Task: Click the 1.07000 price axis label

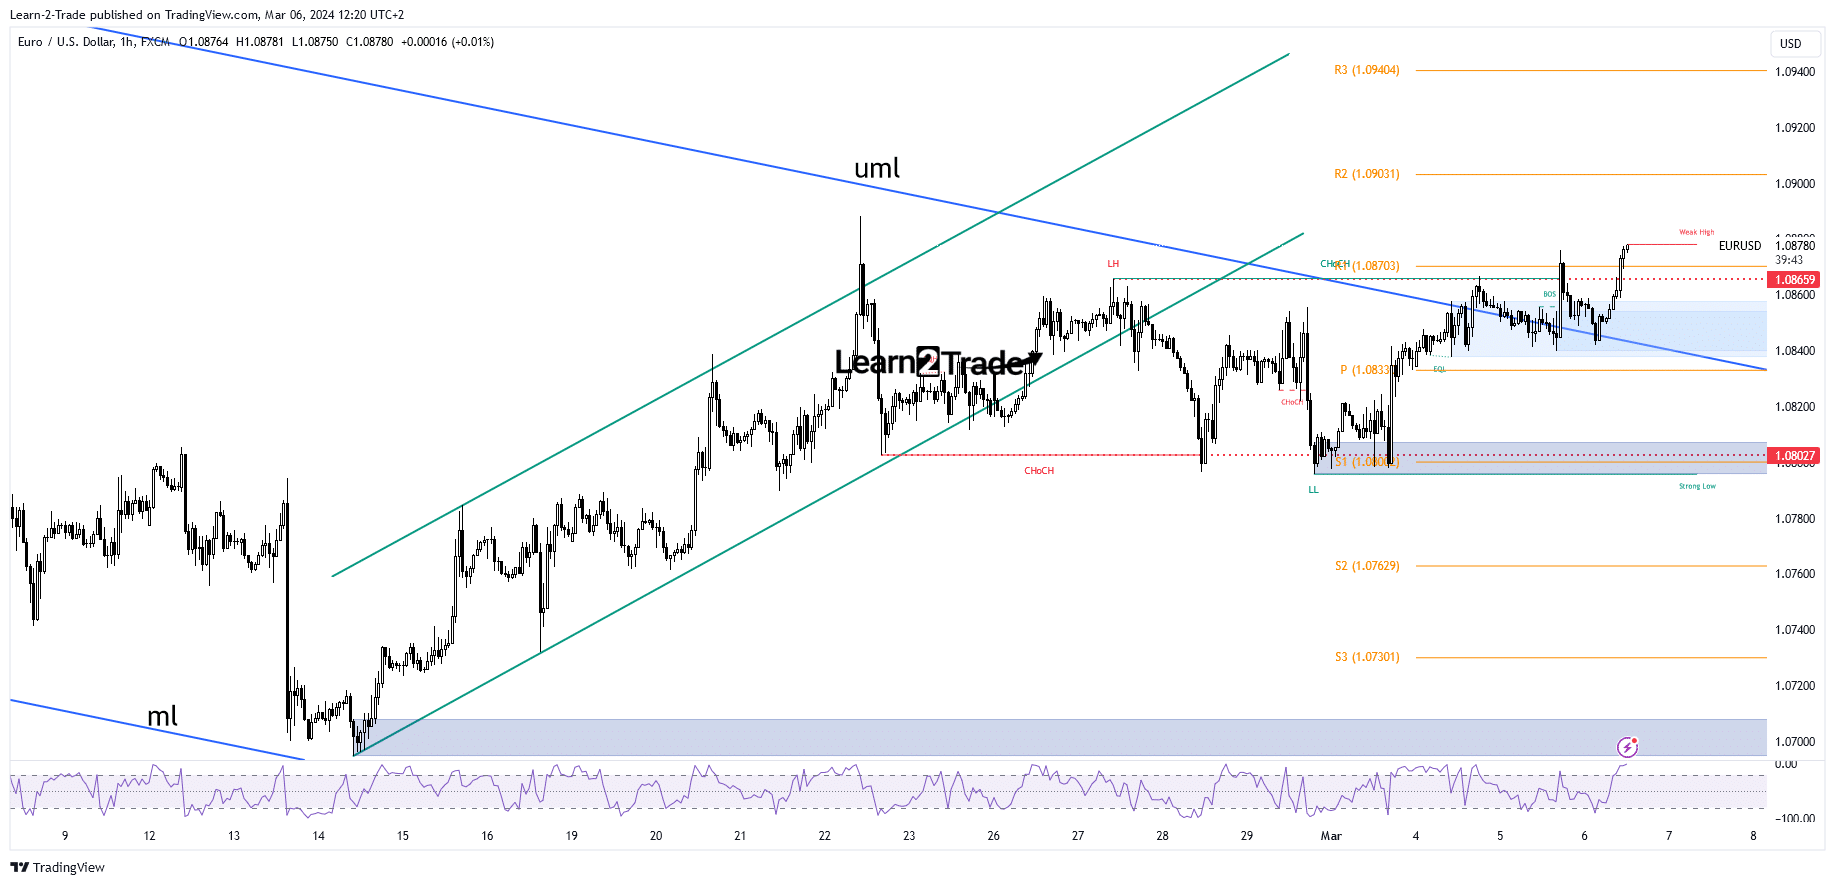Action: coord(1794,742)
